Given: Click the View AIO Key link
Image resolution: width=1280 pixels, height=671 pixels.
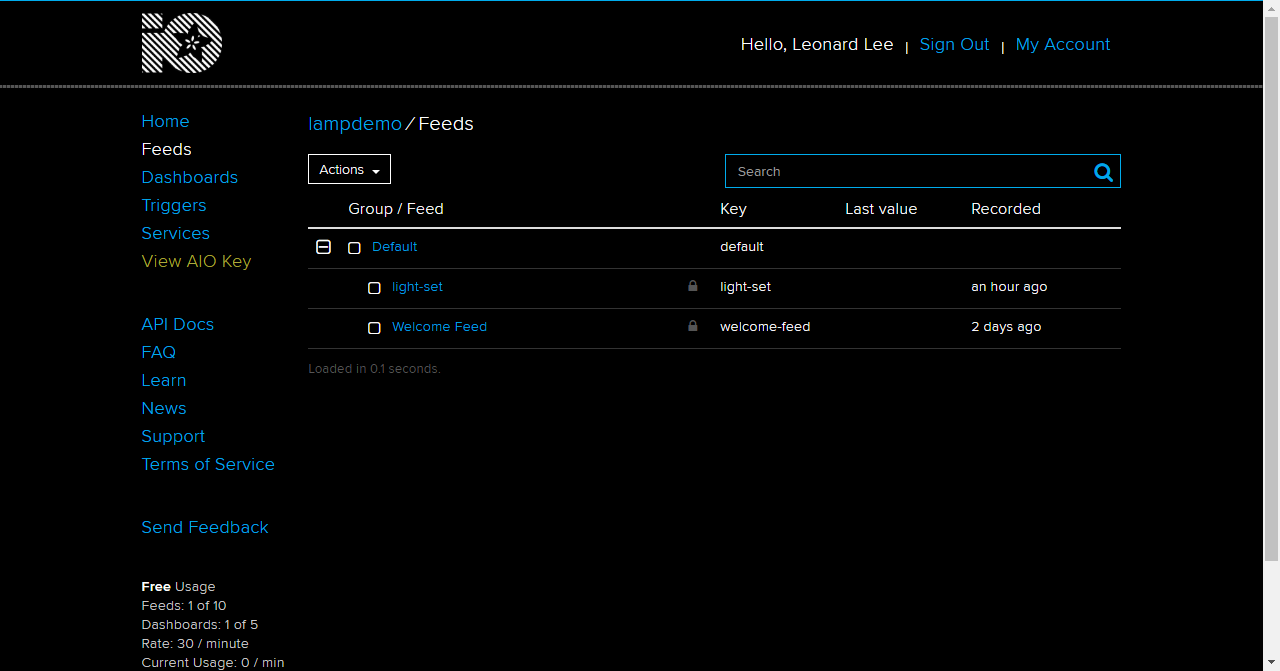Looking at the screenshot, I should tap(196, 261).
